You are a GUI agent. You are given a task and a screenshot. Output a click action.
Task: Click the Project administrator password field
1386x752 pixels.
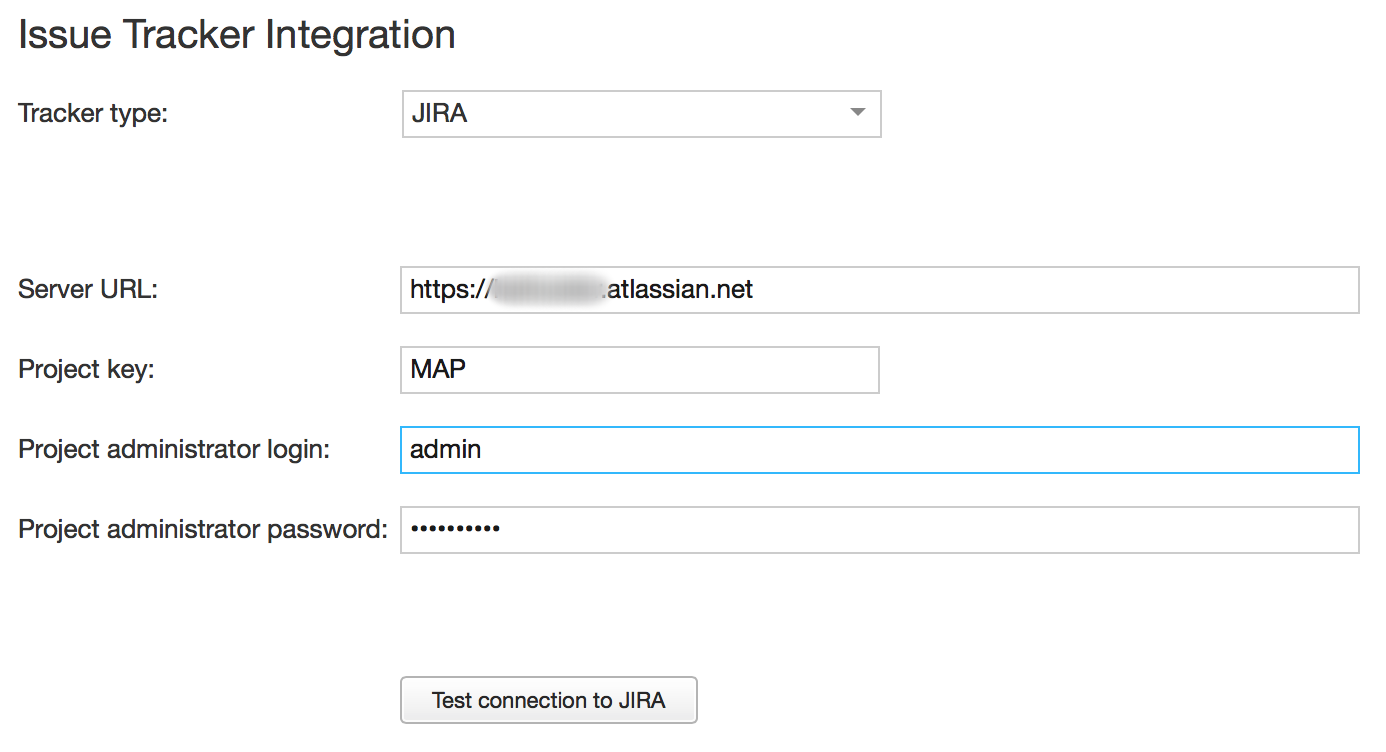(879, 530)
